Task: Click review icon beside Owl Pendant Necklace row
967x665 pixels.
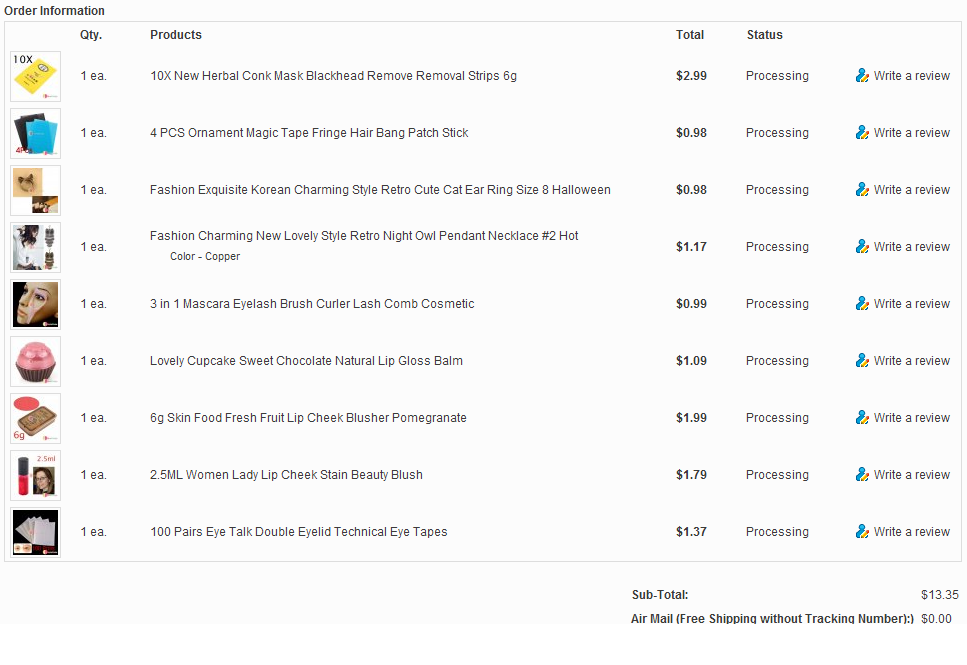Action: (x=862, y=247)
